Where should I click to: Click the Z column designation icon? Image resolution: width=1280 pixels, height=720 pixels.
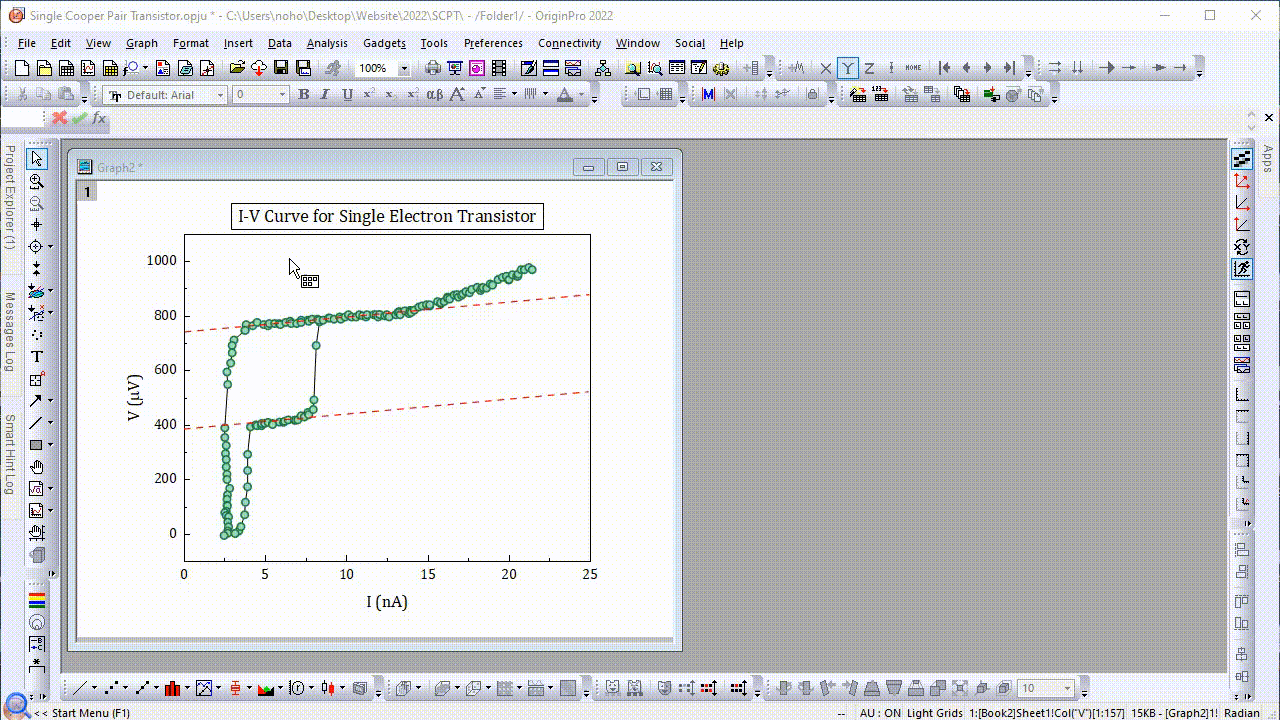tap(870, 68)
